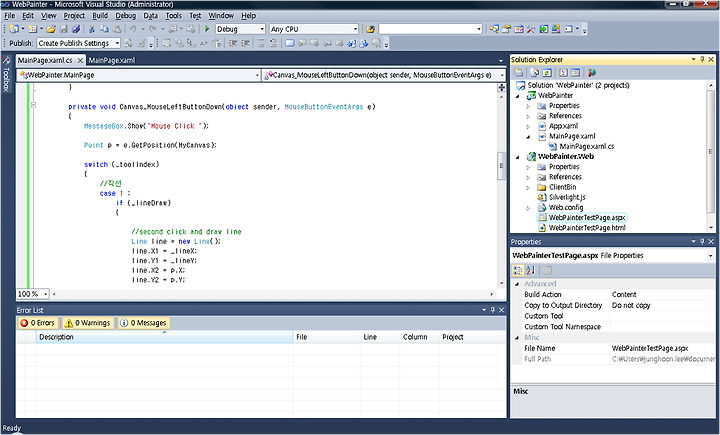The height and width of the screenshot is (435, 720).
Task: Open the Toolbox via hammer-wrench toolbar icon
Action: [x=531, y=29]
